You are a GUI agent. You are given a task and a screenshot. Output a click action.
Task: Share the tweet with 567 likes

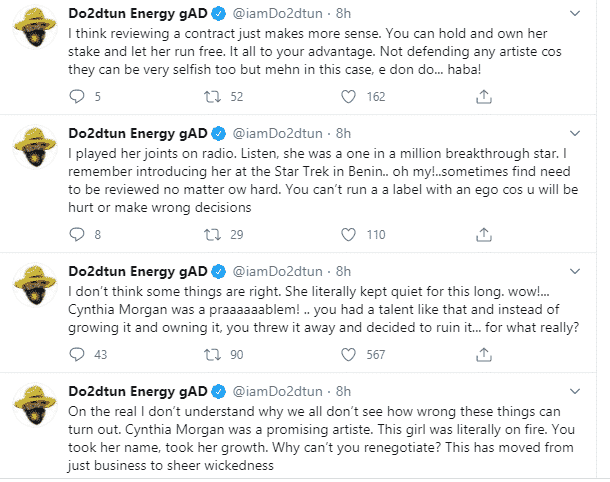[482, 355]
